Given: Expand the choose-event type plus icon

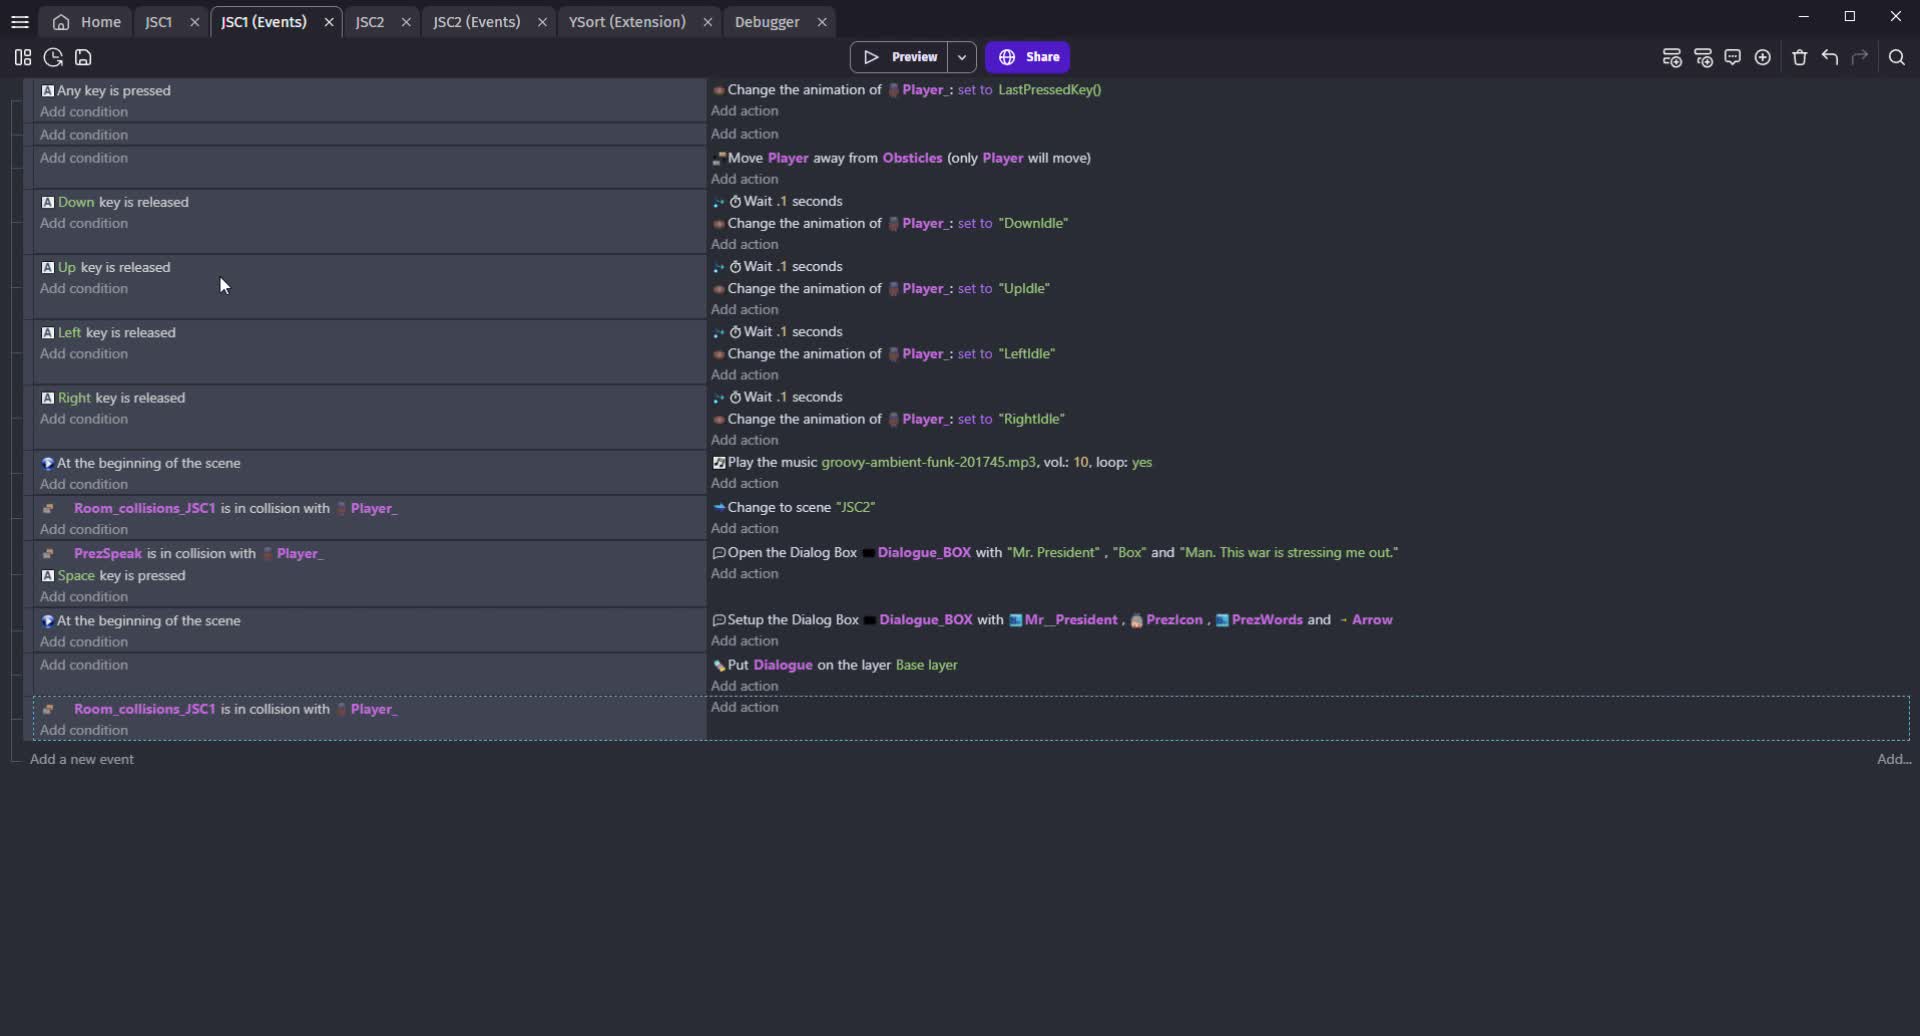Looking at the screenshot, I should pos(1763,57).
